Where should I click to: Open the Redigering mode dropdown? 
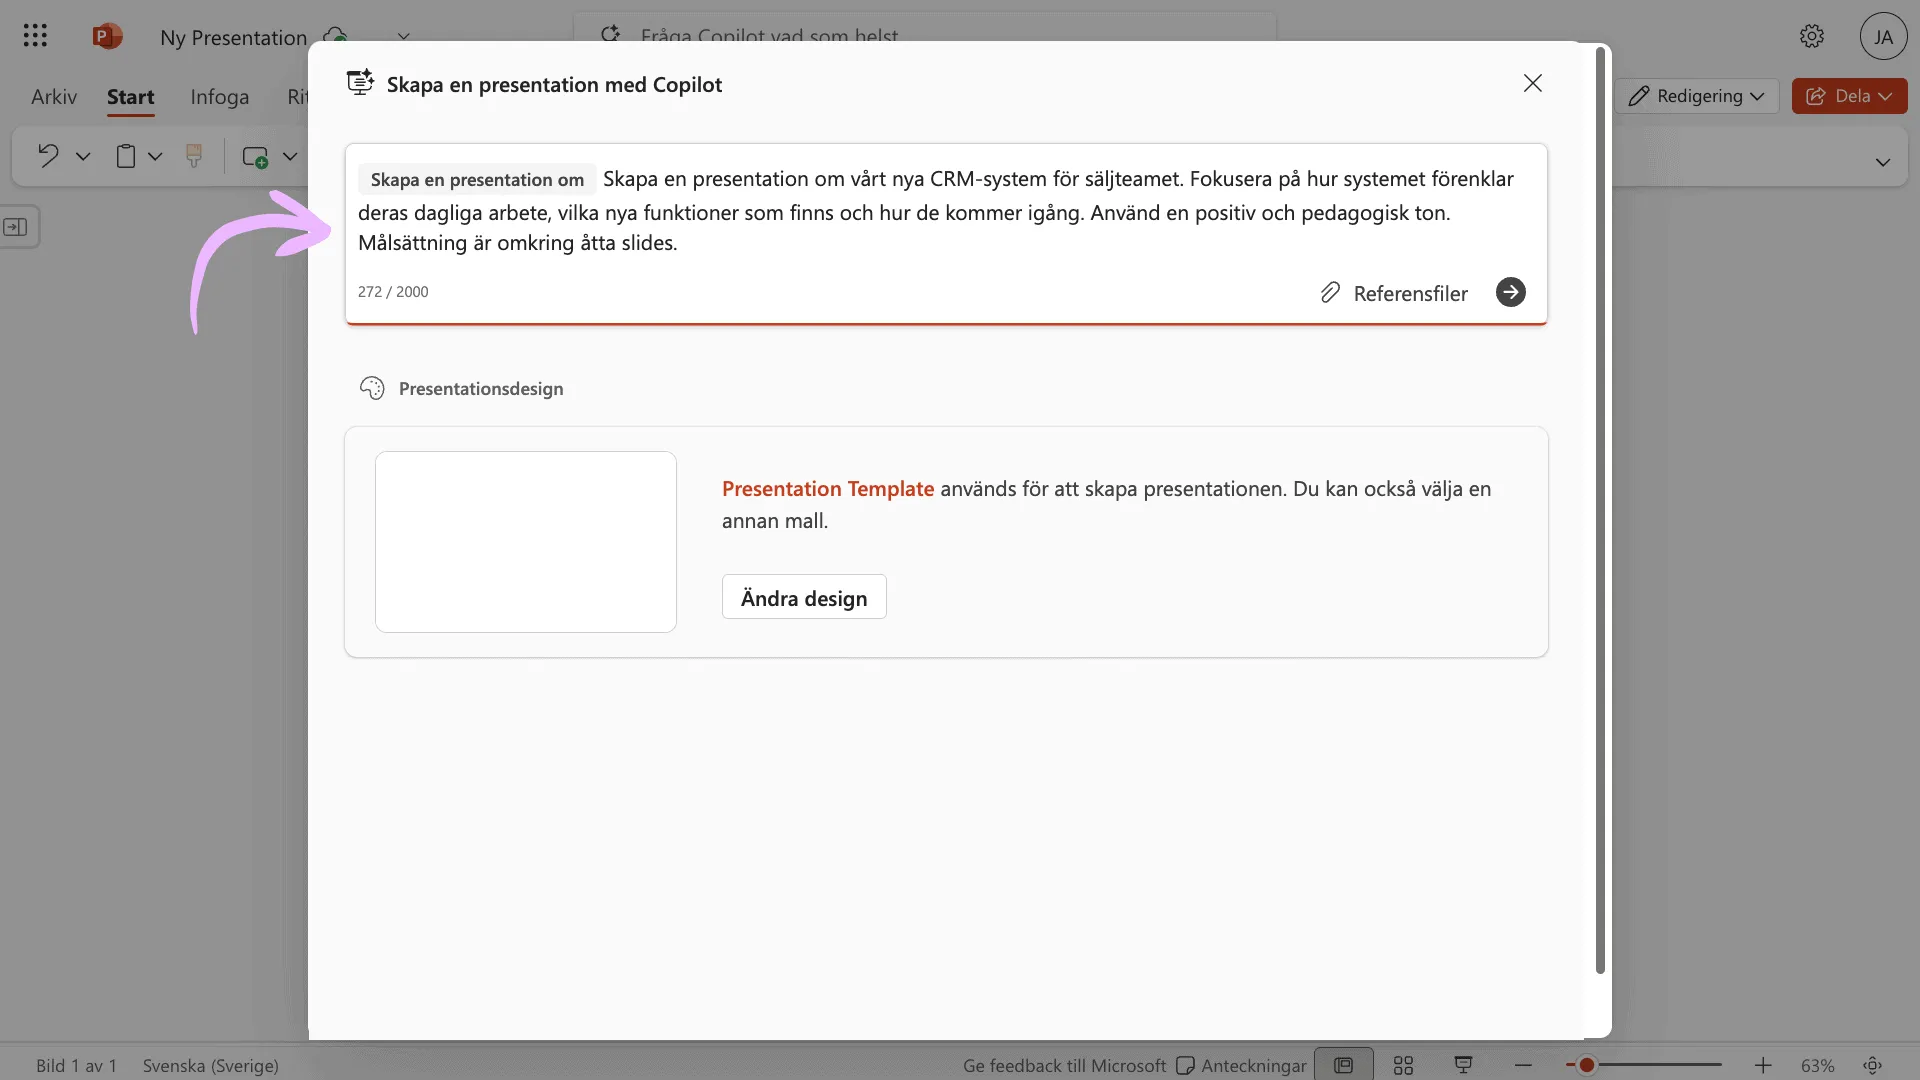(x=1696, y=96)
